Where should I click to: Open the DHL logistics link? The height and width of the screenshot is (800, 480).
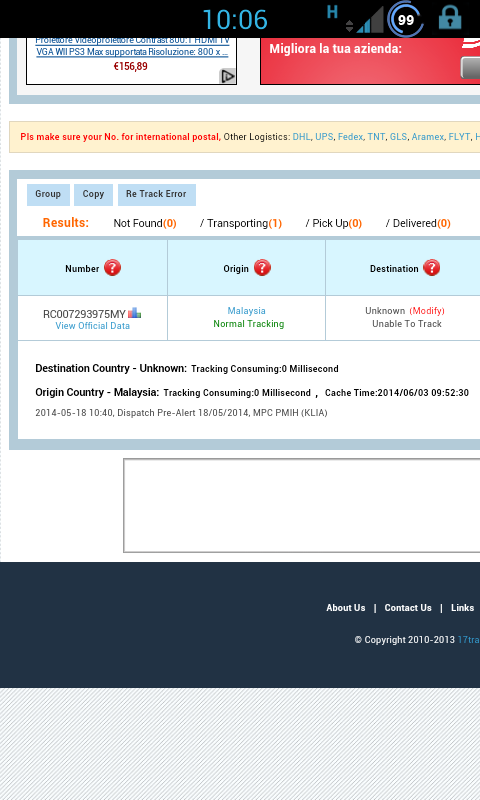(301, 137)
